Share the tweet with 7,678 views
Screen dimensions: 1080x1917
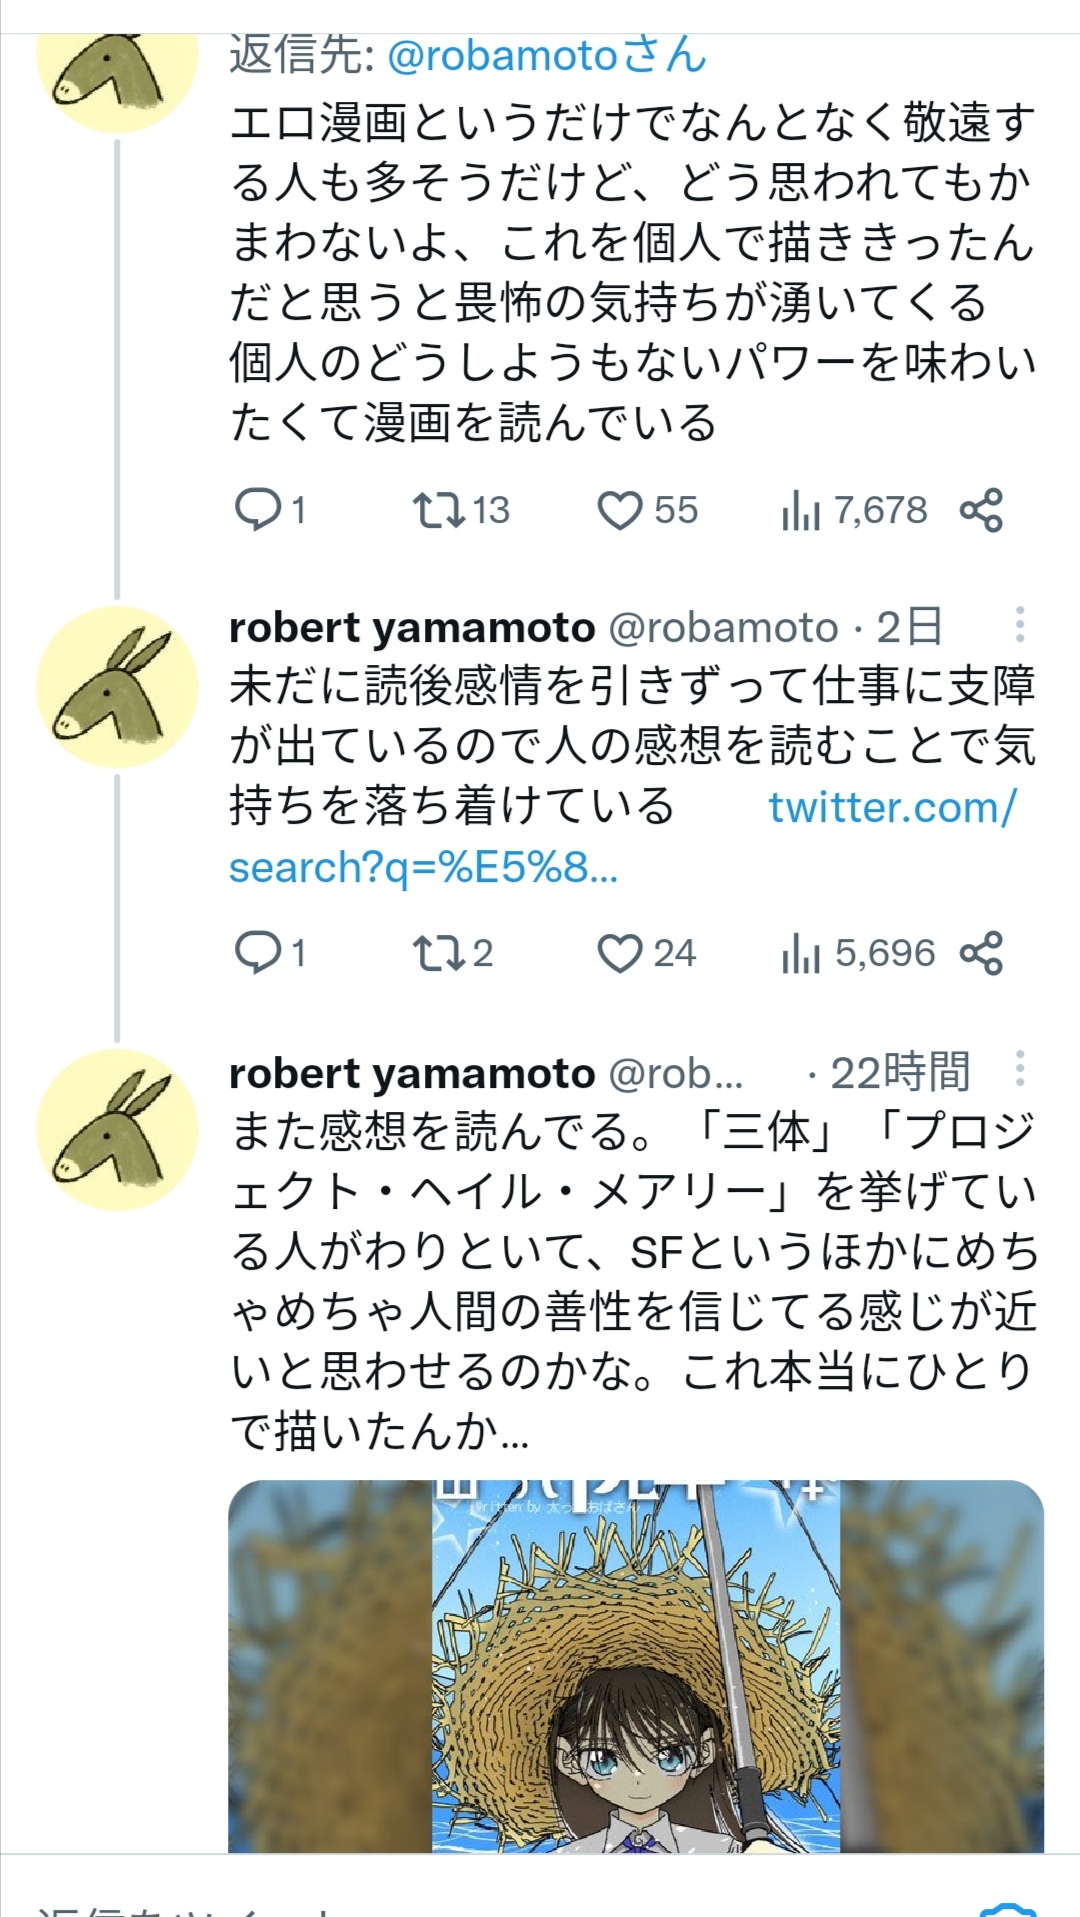click(x=981, y=510)
